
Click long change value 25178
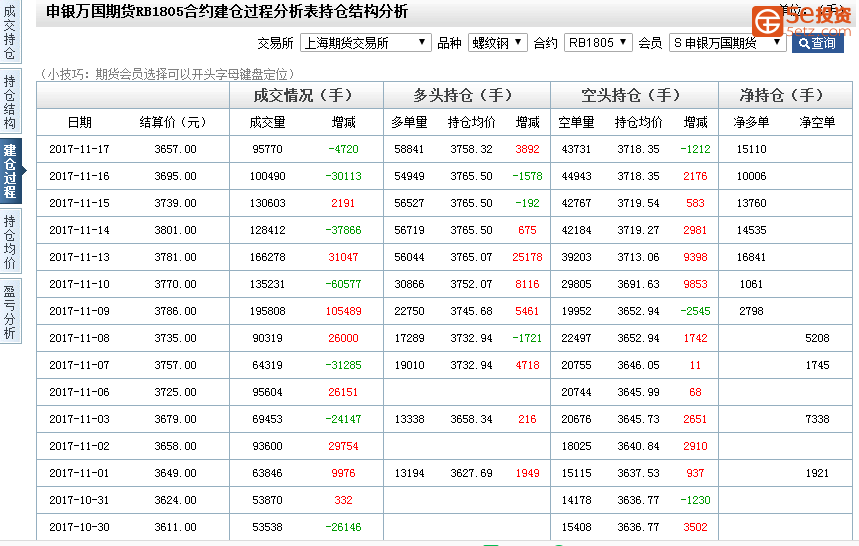click(527, 257)
